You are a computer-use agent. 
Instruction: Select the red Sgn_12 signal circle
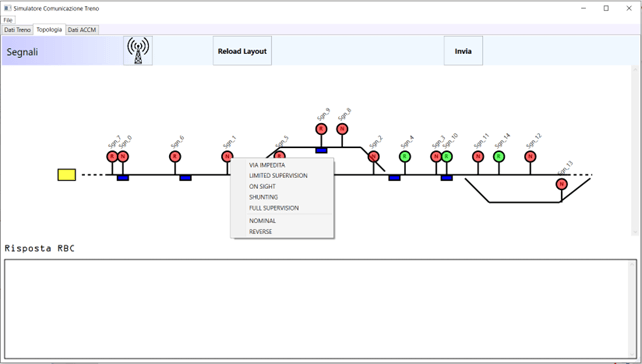[x=530, y=156]
